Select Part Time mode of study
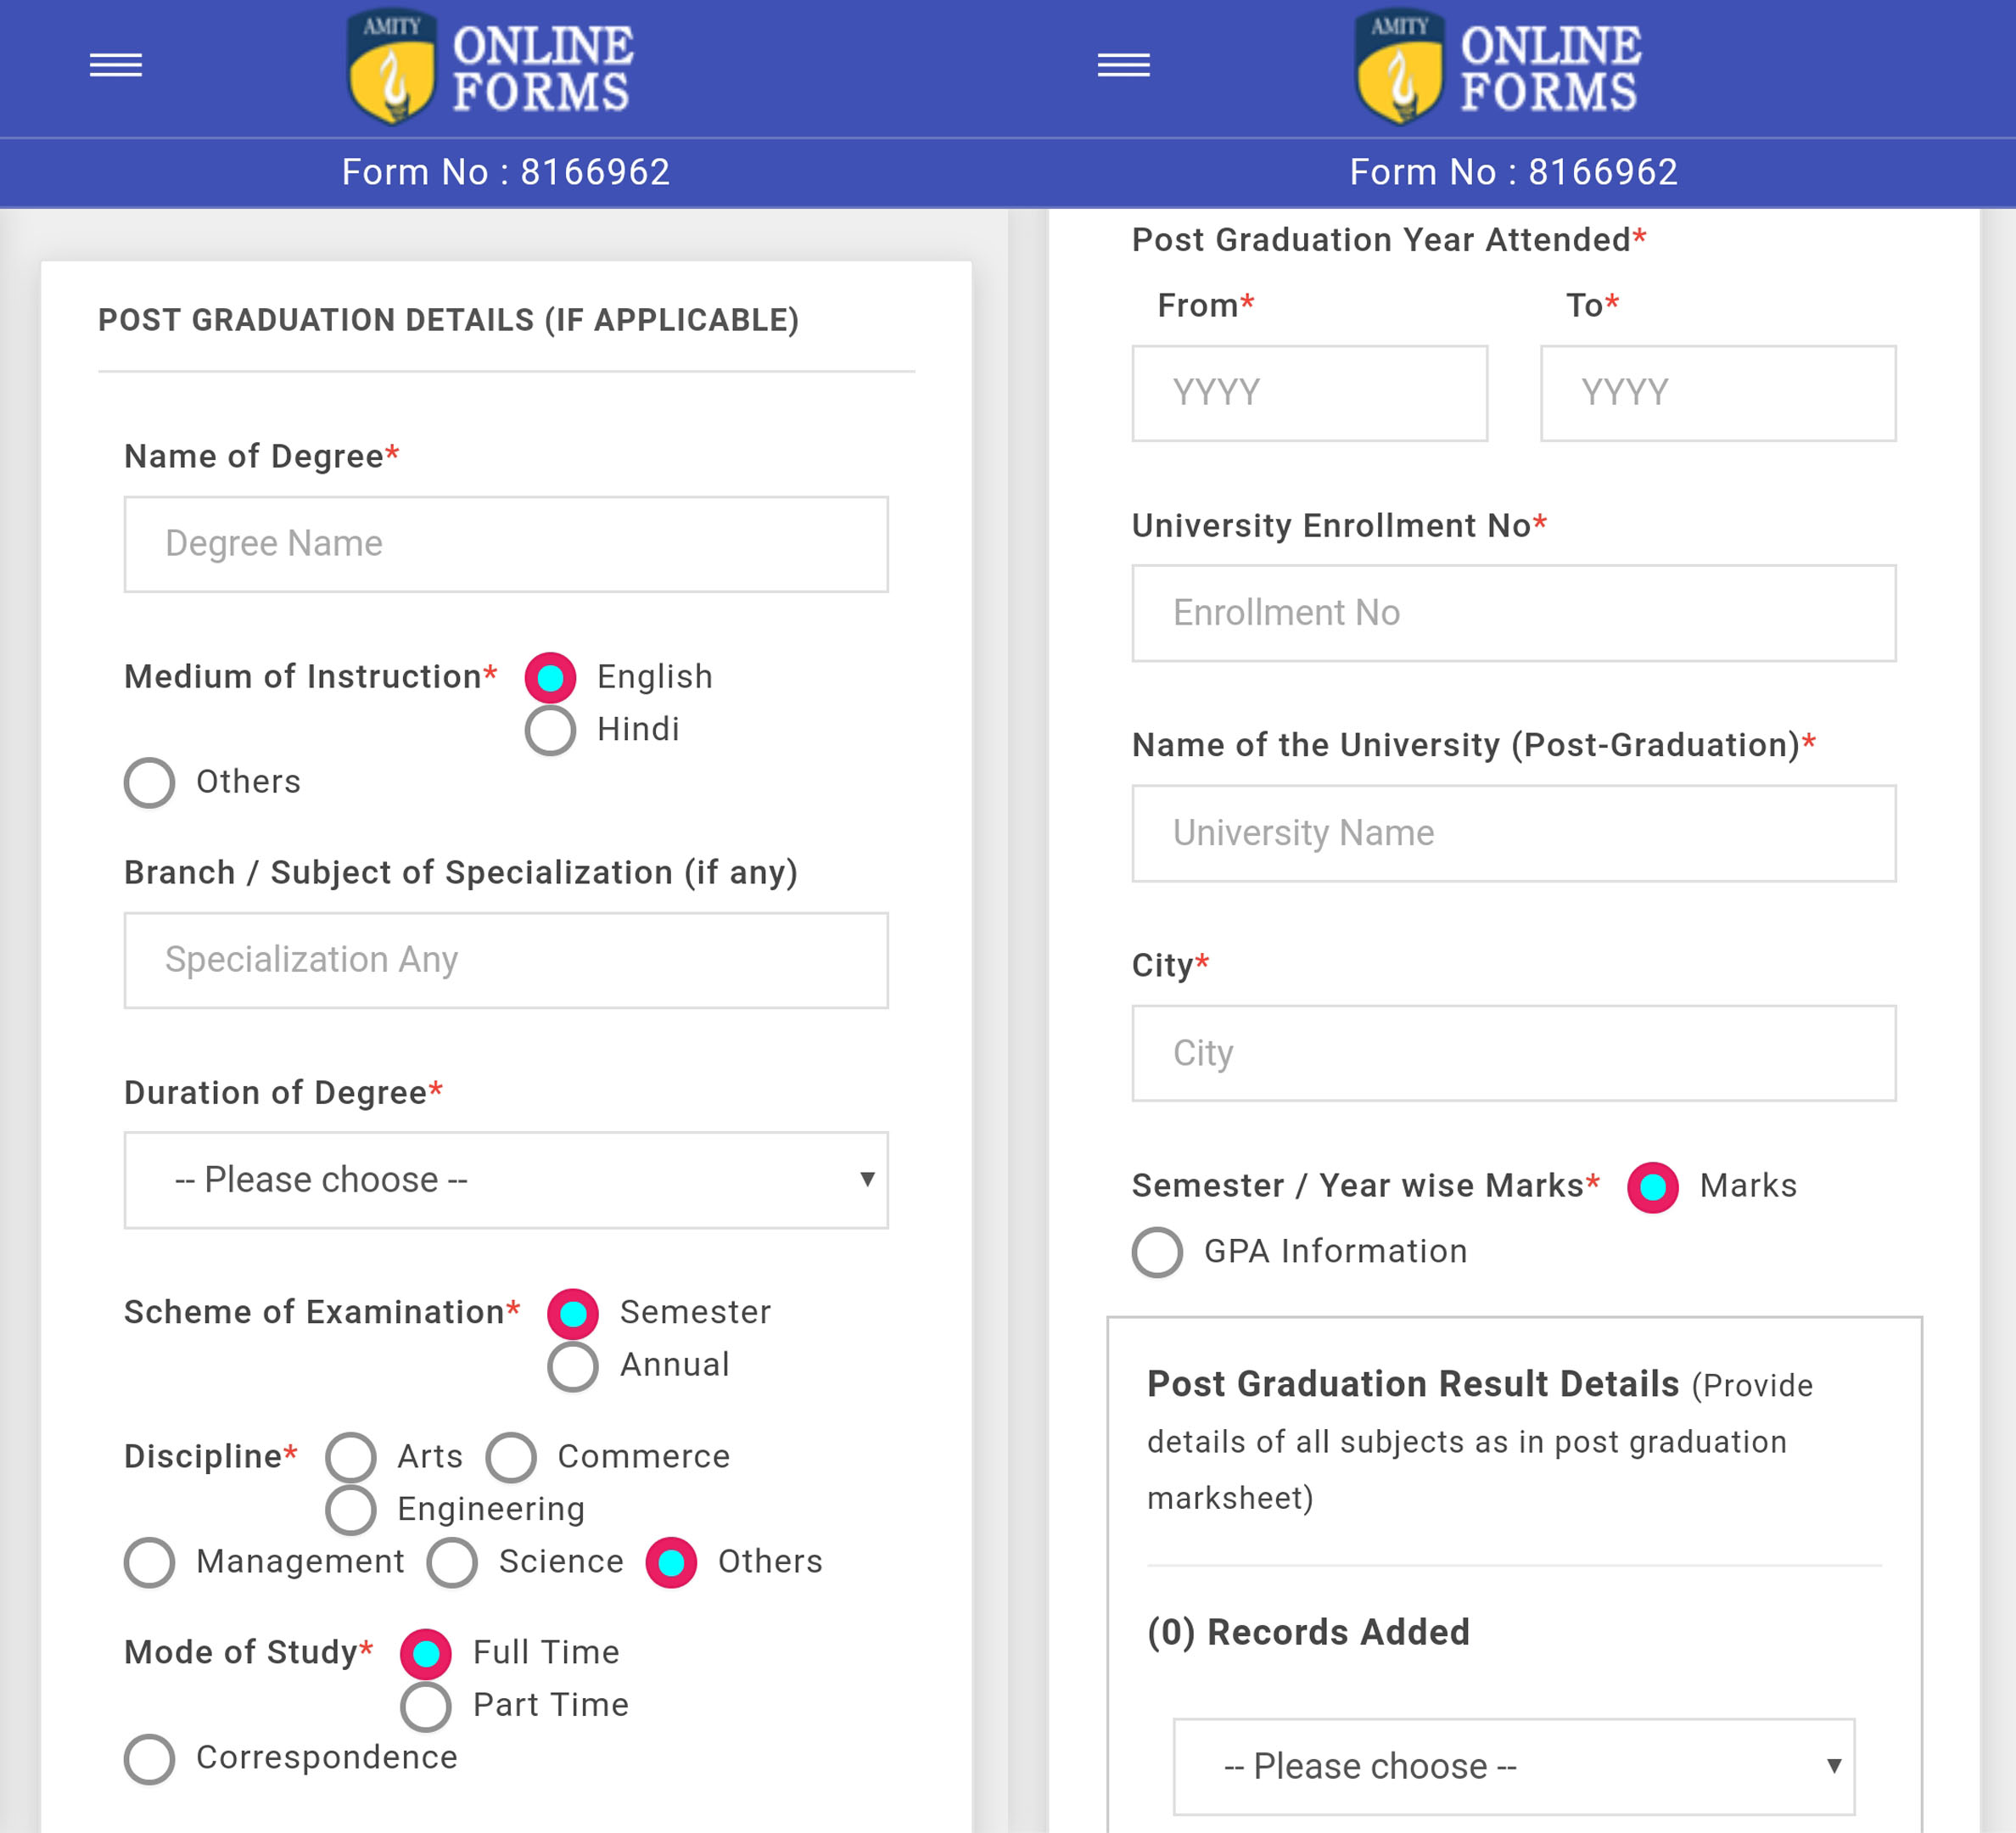This screenshot has width=2016, height=1833. pos(426,1706)
